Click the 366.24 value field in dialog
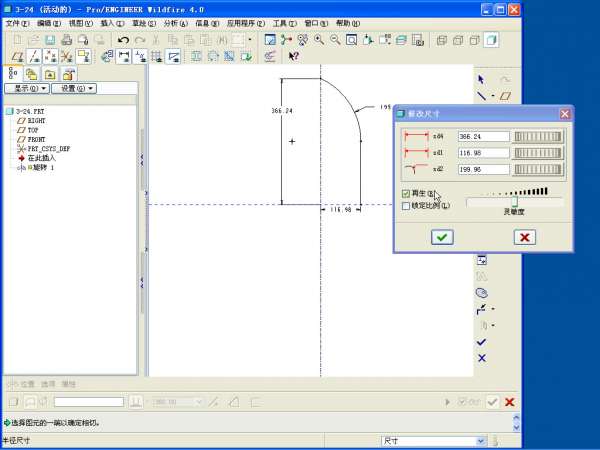The image size is (600, 450). 484,137
